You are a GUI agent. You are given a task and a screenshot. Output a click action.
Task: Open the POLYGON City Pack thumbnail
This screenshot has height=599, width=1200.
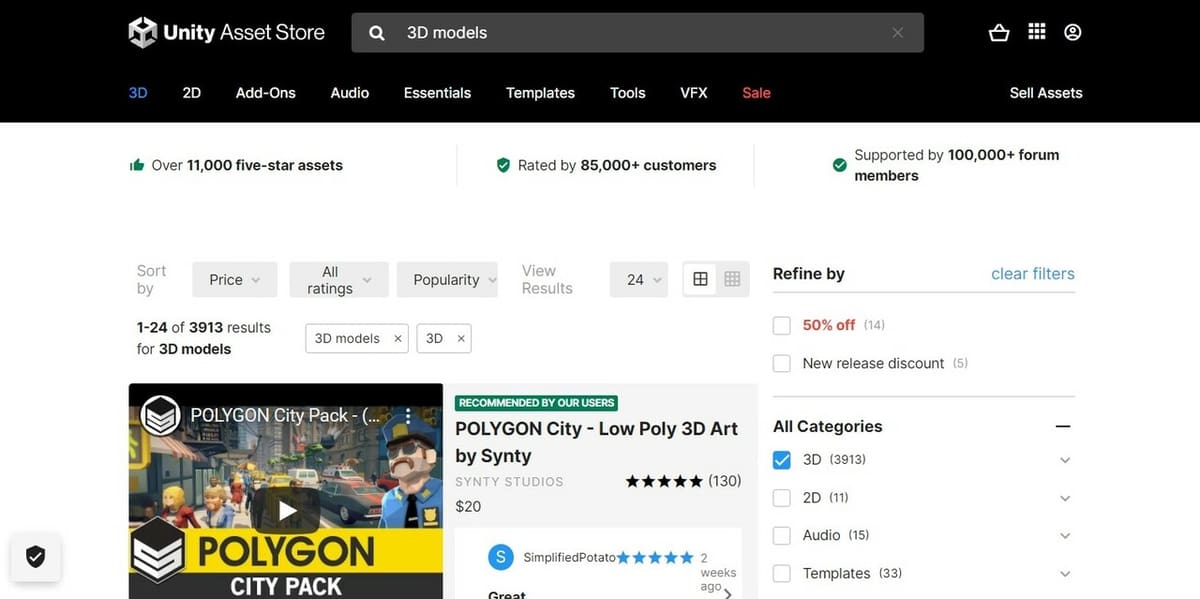click(286, 491)
